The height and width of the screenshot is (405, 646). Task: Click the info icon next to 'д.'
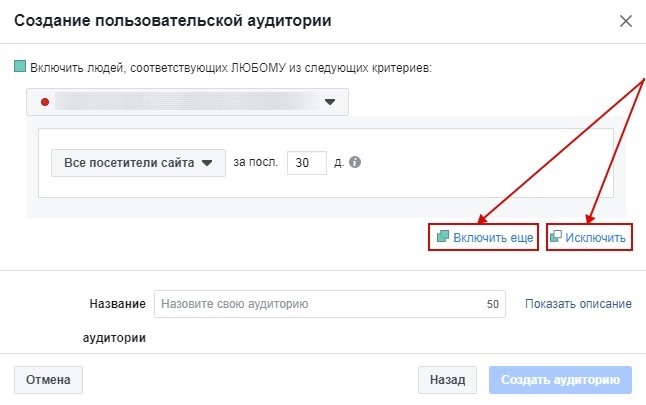click(x=355, y=162)
